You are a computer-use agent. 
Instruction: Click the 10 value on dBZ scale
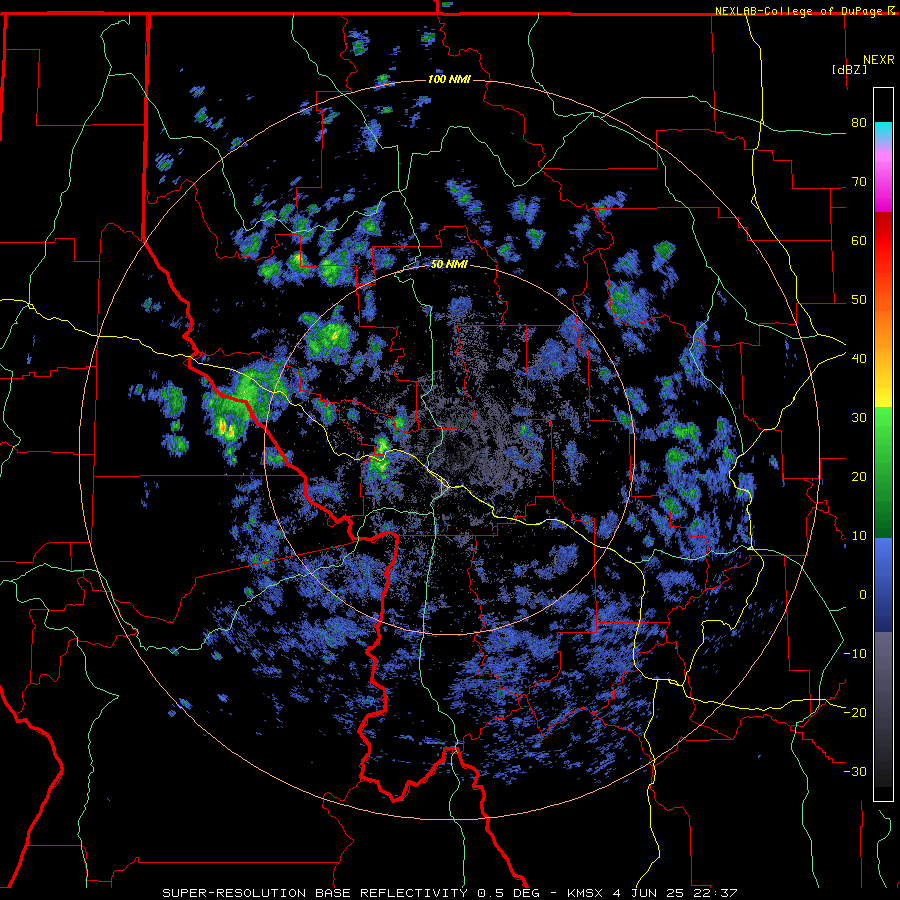[859, 536]
